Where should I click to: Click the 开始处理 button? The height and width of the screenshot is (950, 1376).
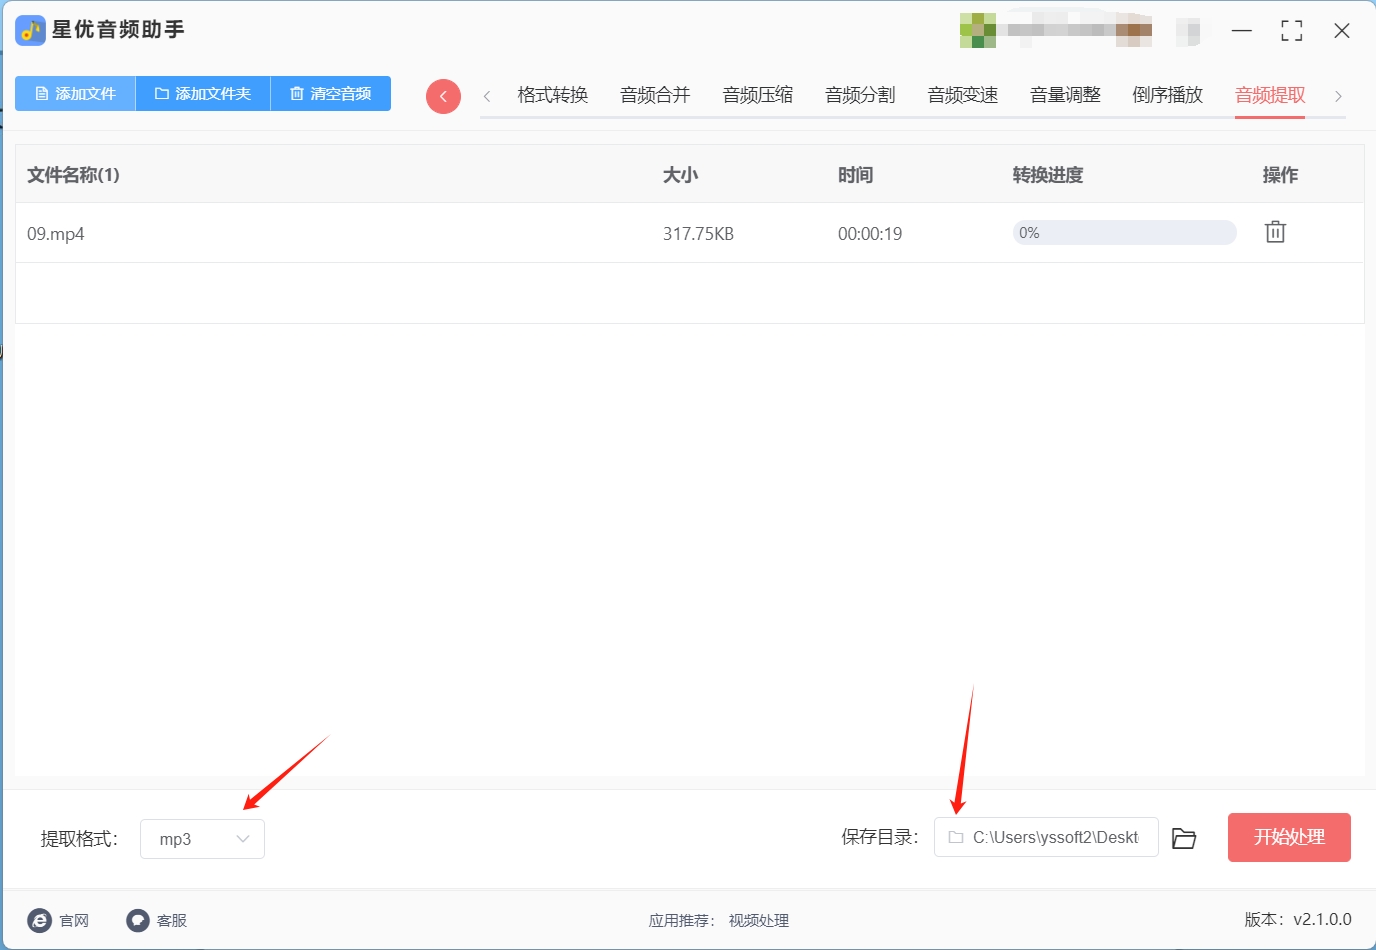pyautogui.click(x=1289, y=837)
